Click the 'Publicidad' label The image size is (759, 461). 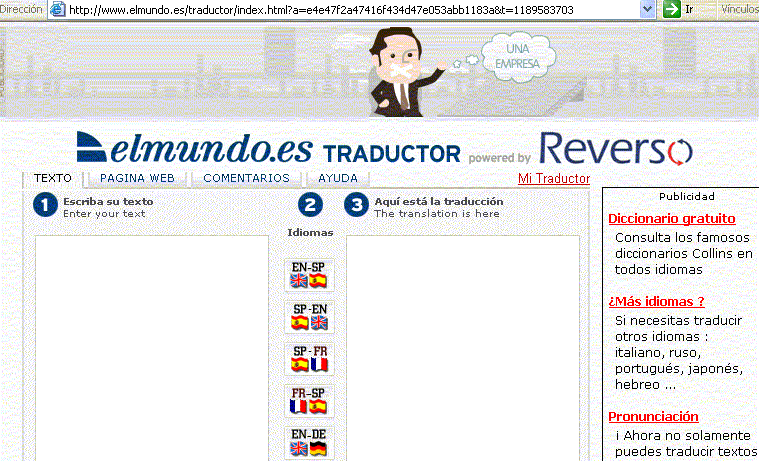click(x=687, y=196)
